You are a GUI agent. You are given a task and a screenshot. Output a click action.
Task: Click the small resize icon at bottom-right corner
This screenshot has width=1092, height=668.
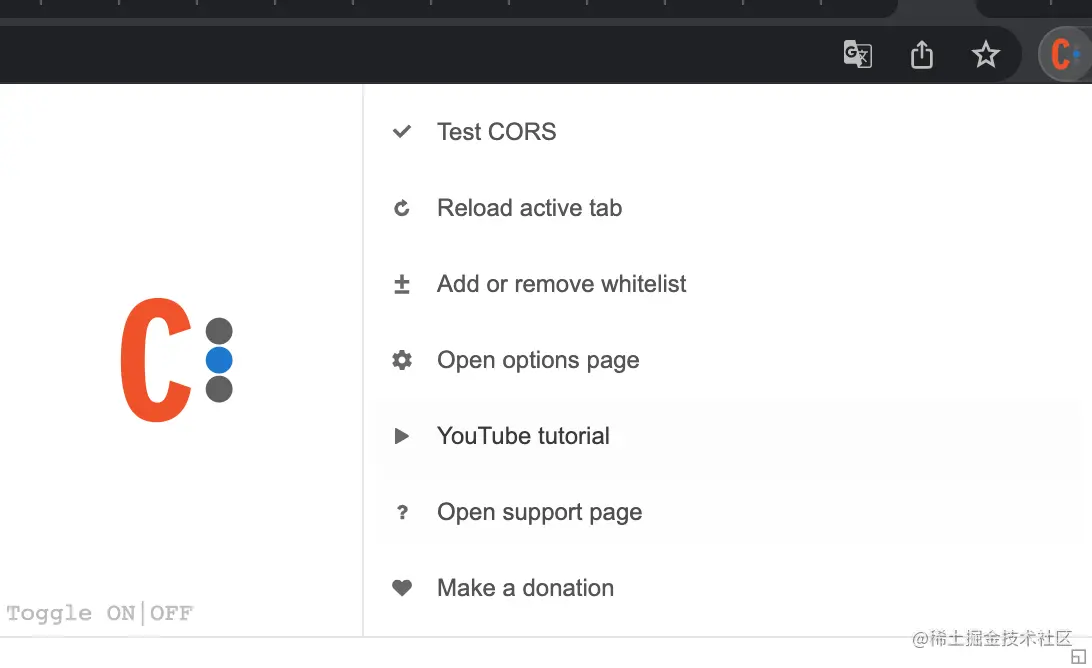[1078, 656]
